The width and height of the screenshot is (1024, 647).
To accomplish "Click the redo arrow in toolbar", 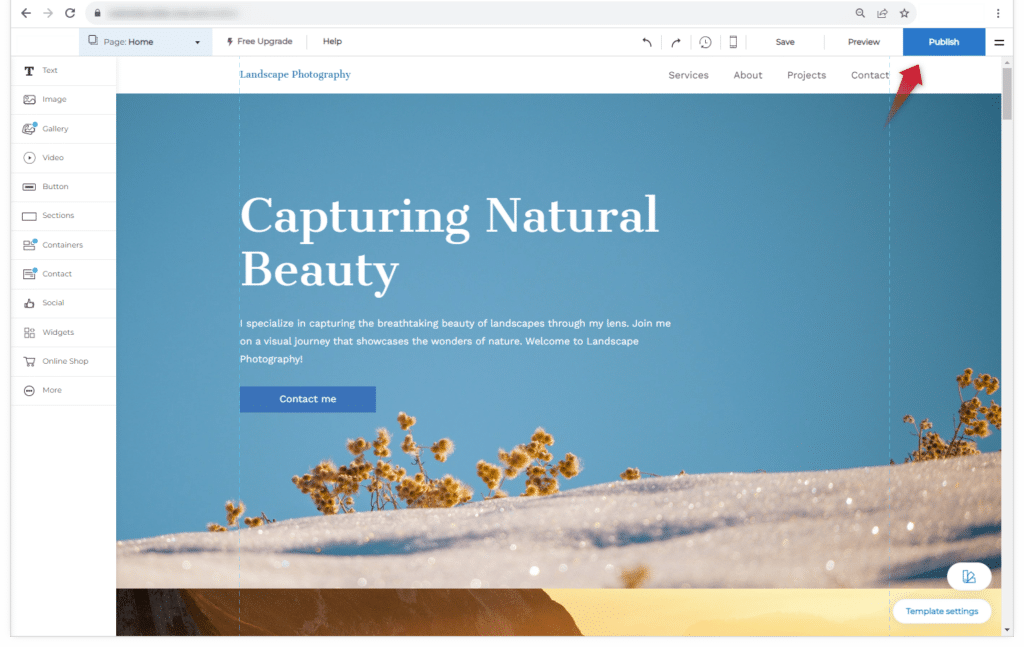I will [x=676, y=42].
